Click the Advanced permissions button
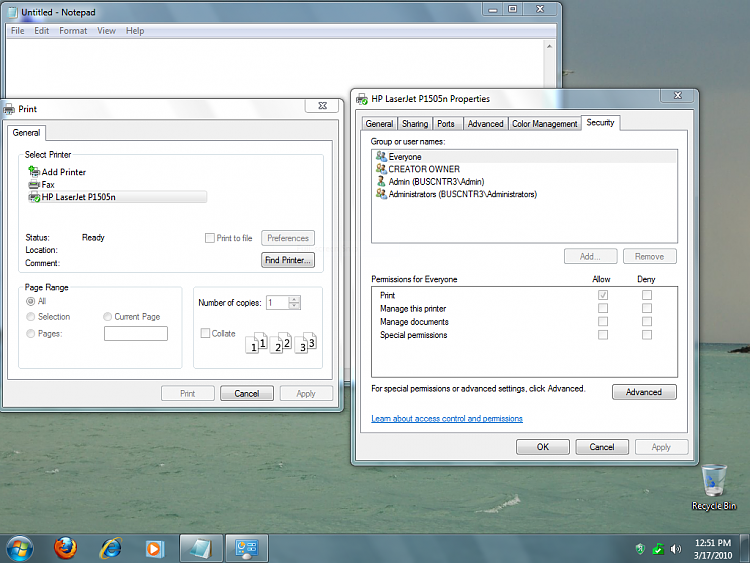Screen dimensions: 750x563 [644, 392]
